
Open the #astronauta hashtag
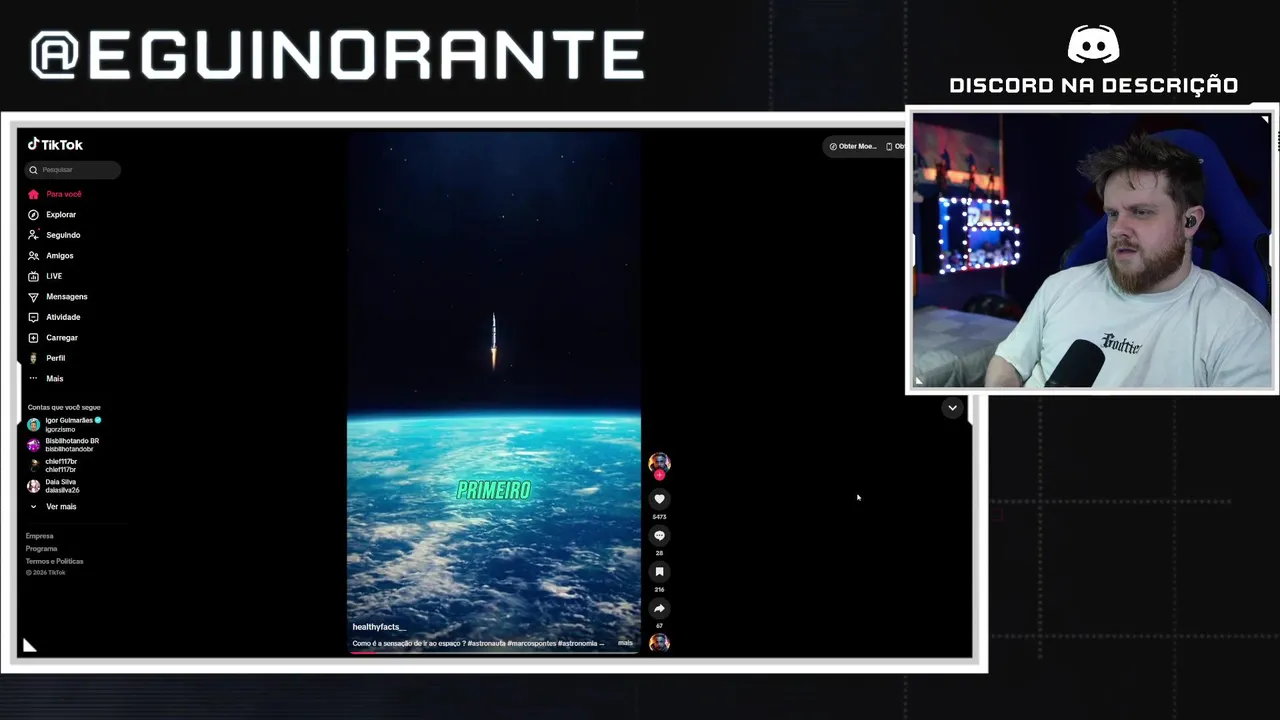tap(486, 644)
